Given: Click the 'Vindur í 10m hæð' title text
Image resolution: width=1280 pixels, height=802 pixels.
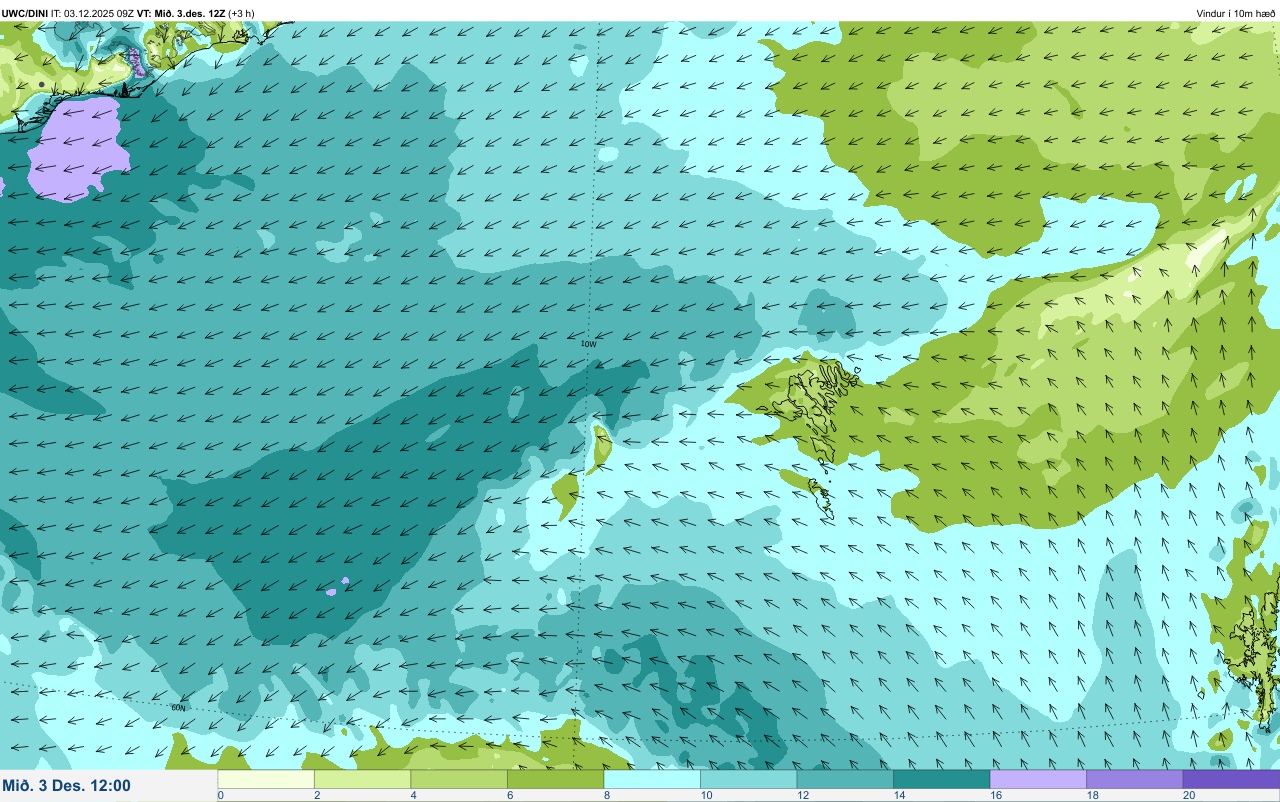Looking at the screenshot, I should [1235, 13].
